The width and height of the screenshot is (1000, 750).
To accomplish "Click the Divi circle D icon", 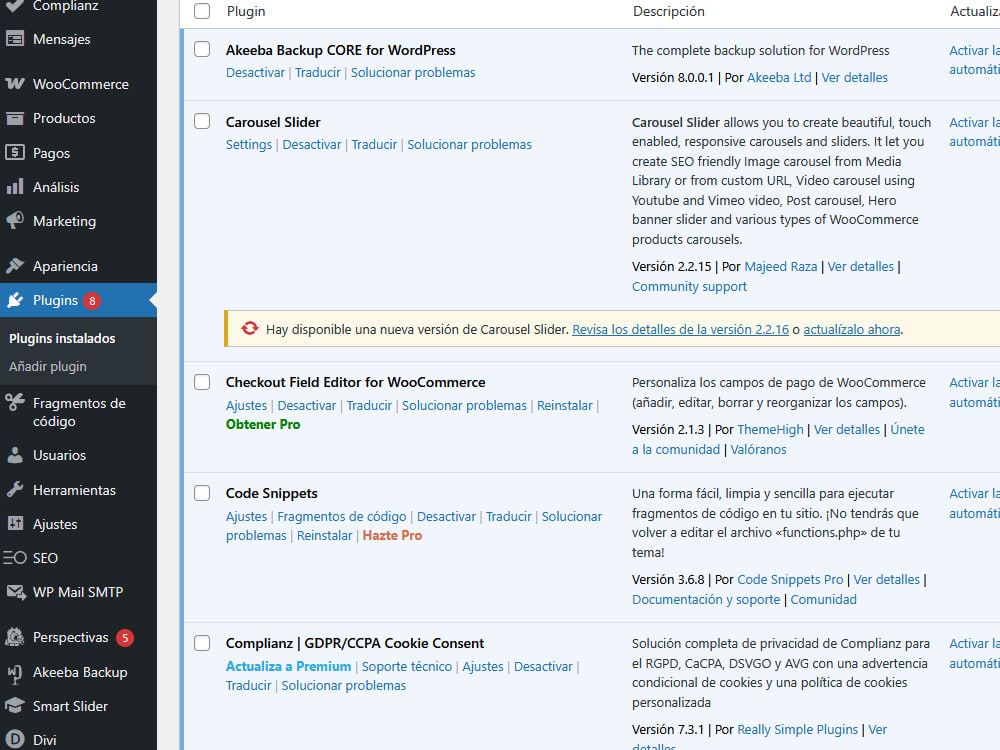I will point(15,740).
